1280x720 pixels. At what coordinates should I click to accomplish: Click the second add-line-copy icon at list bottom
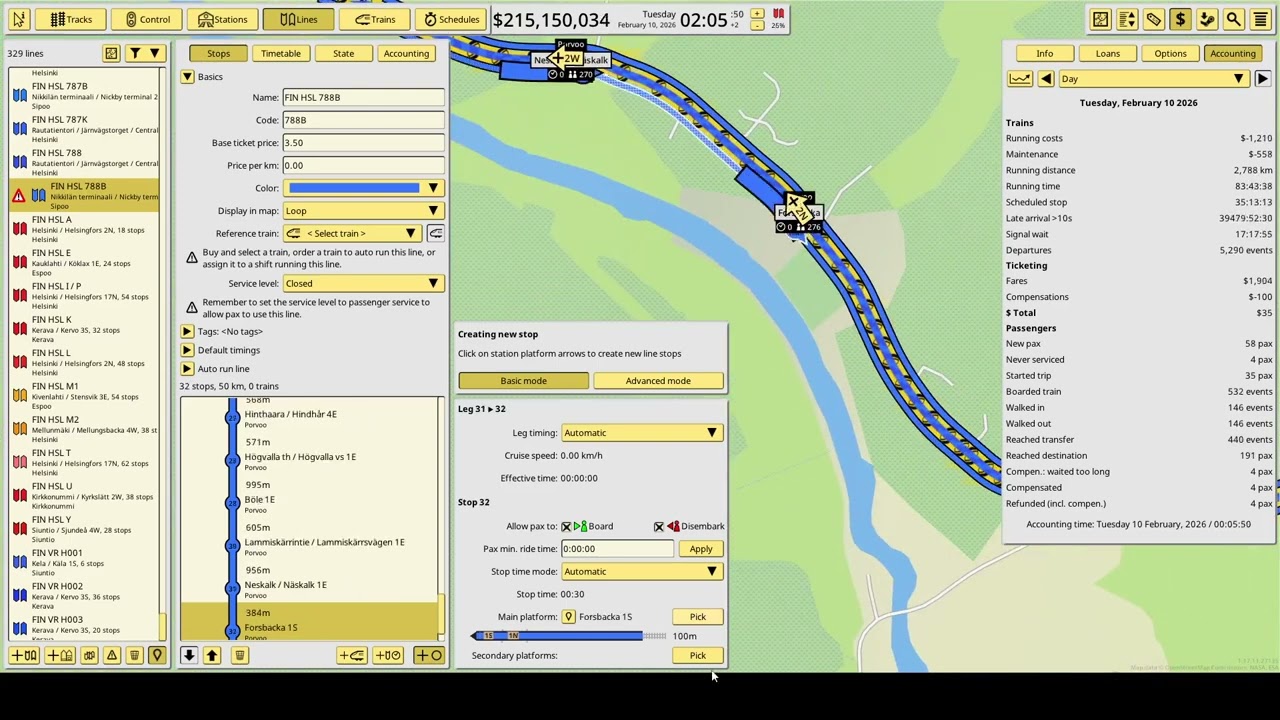[60, 655]
